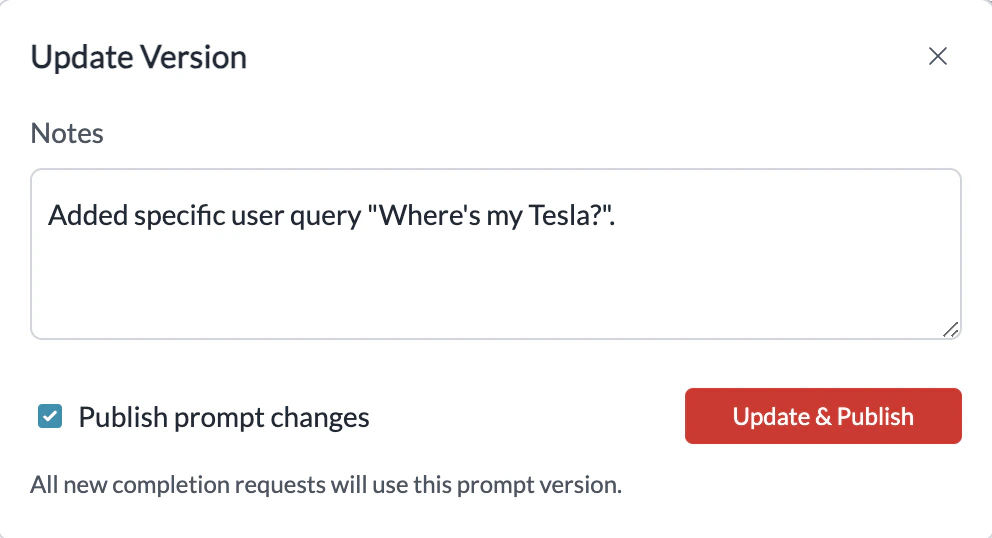The height and width of the screenshot is (538, 992).
Task: Click the Notes textarea resize handle
Action: pyautogui.click(x=950, y=329)
